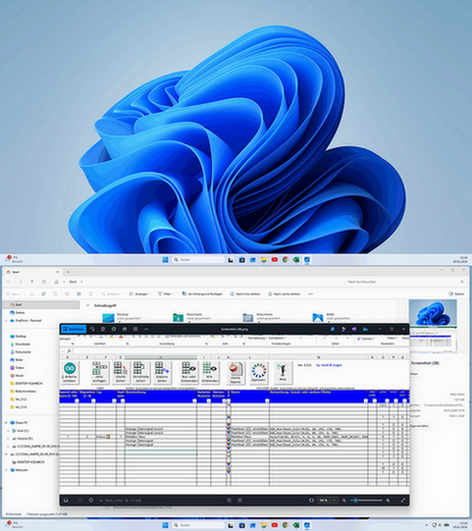Expand the Acer (C:) drive node

pyautogui.click(x=8, y=431)
